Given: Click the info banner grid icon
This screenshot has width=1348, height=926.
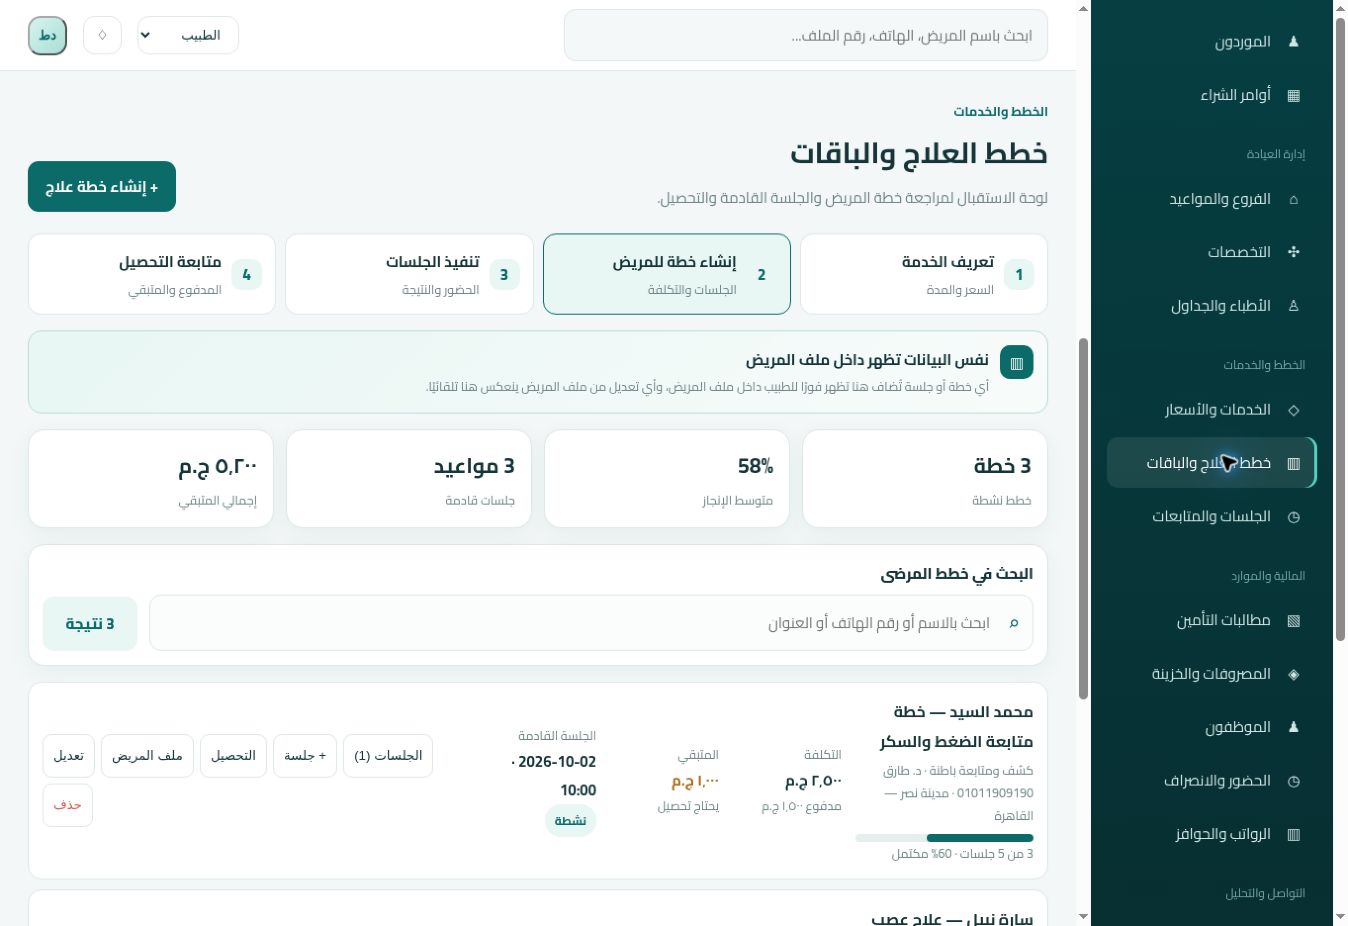Looking at the screenshot, I should point(1016,362).
